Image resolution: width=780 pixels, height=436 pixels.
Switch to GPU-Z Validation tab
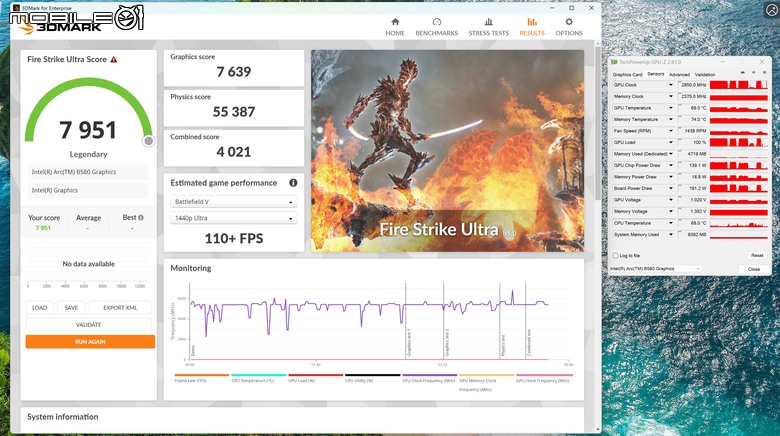[x=705, y=74]
